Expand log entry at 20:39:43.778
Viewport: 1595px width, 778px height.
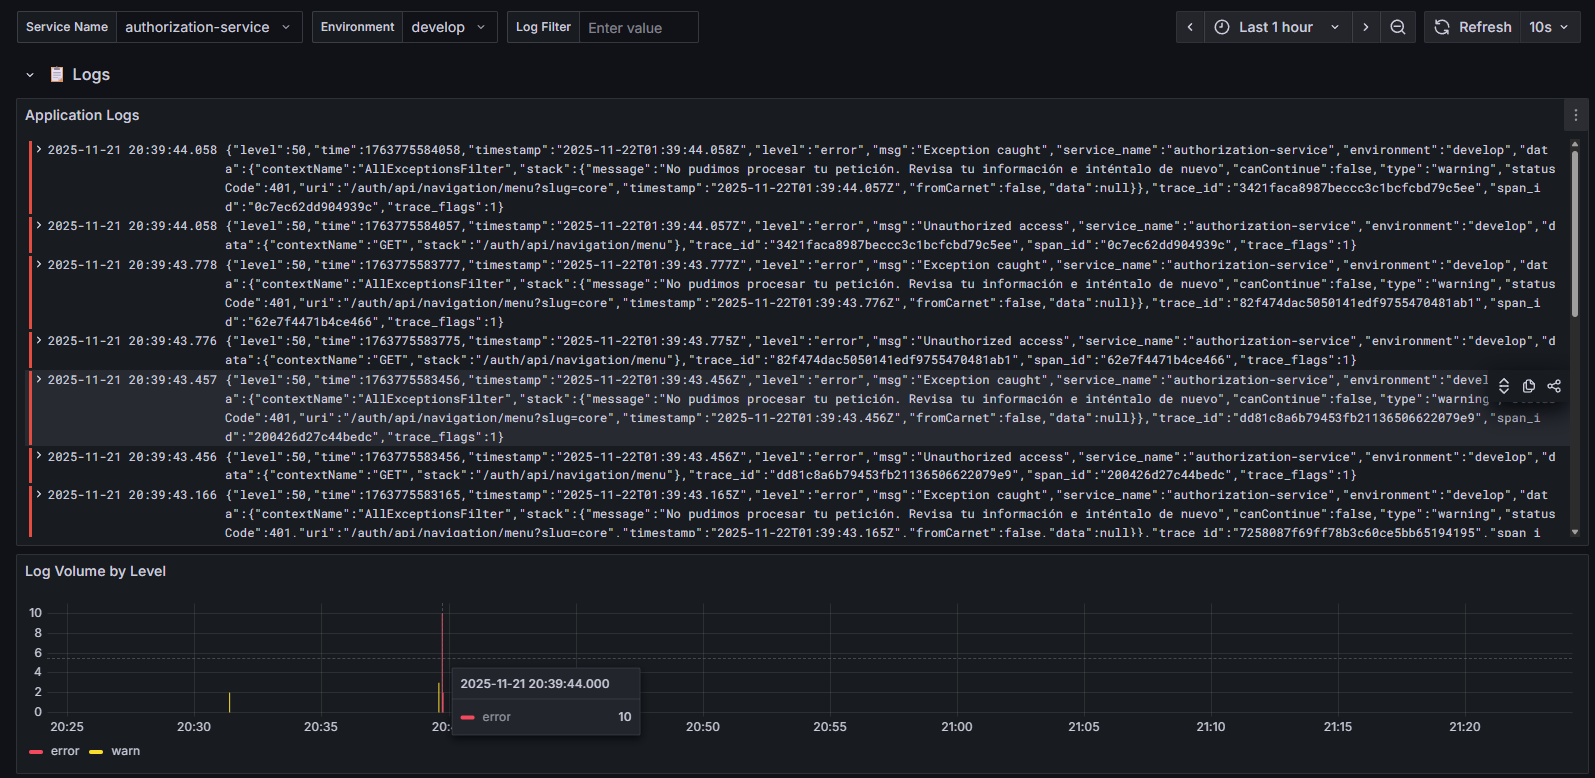click(x=39, y=264)
